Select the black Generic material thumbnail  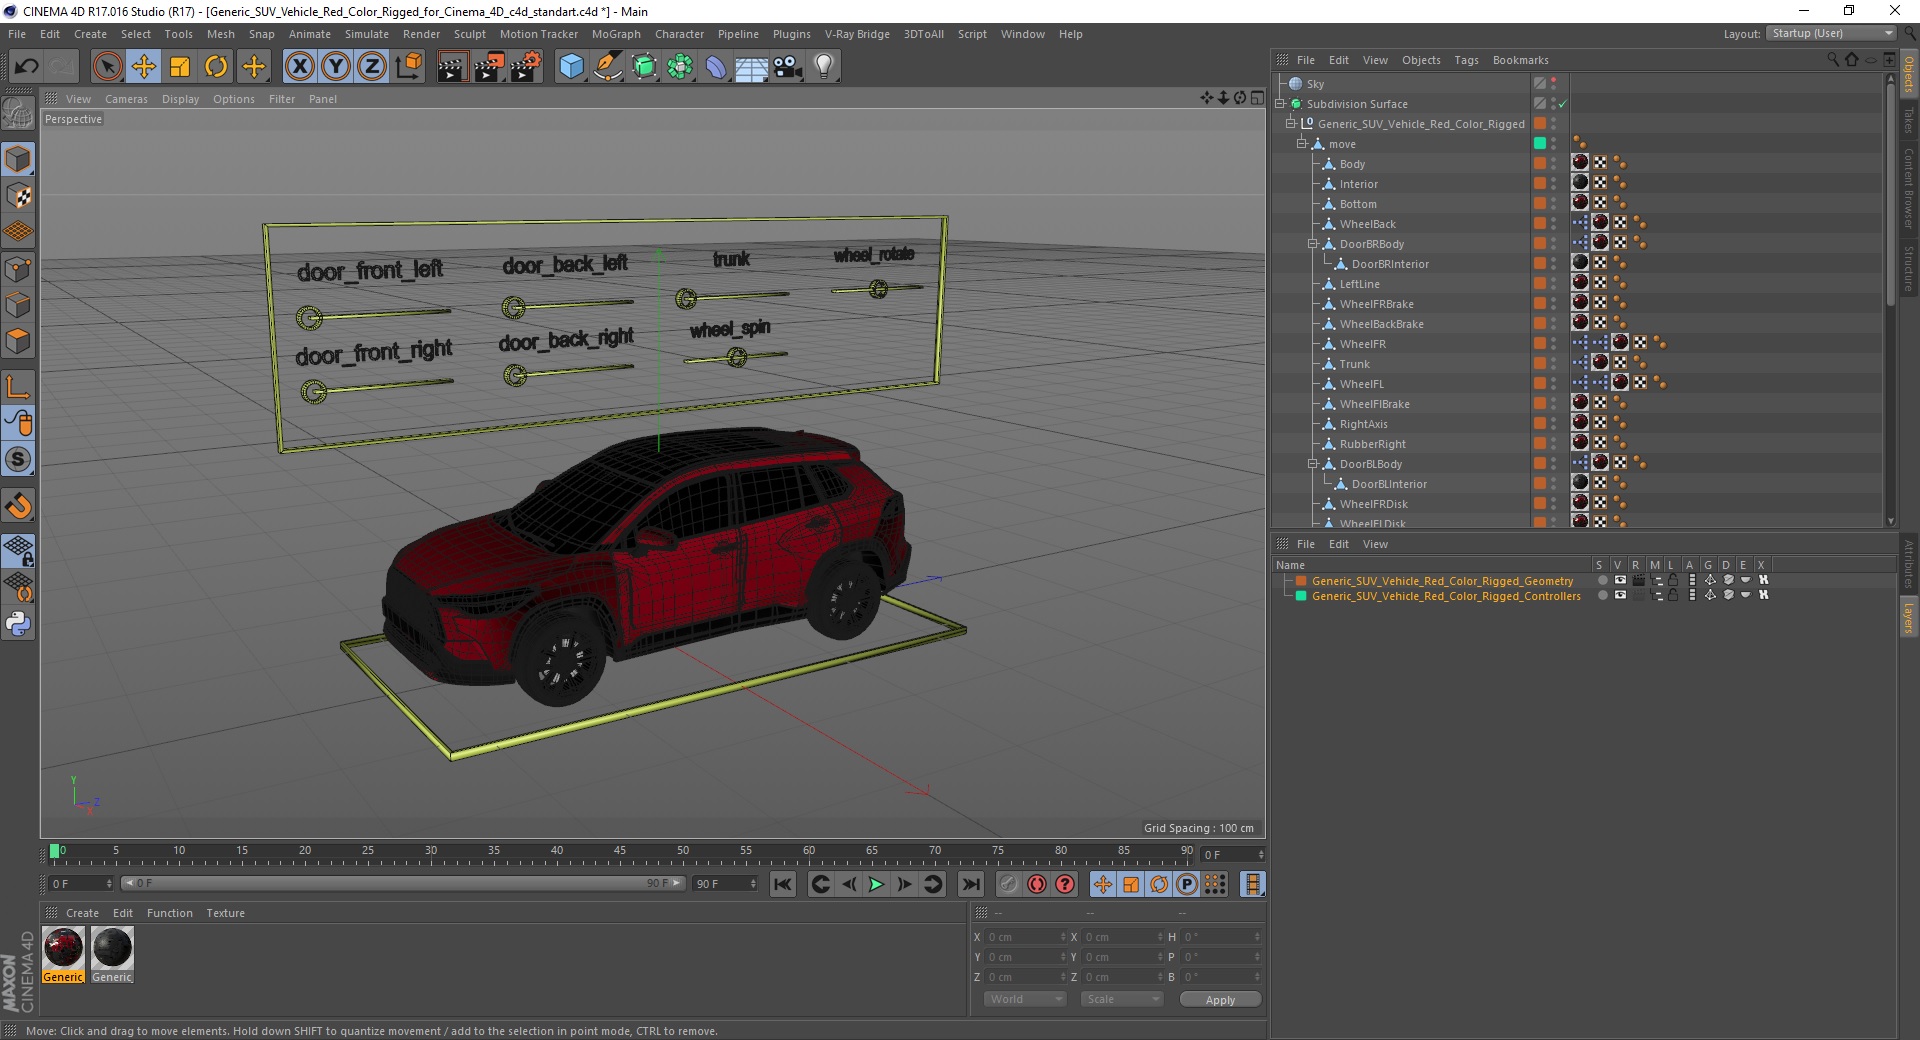[x=112, y=947]
